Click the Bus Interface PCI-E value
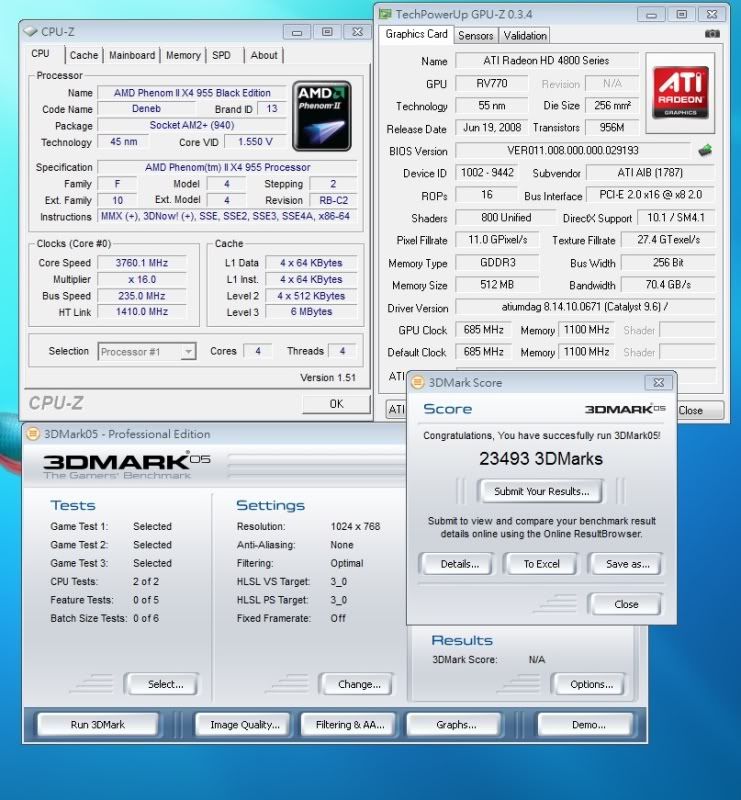Viewport: 741px width, 800px height. click(650, 195)
